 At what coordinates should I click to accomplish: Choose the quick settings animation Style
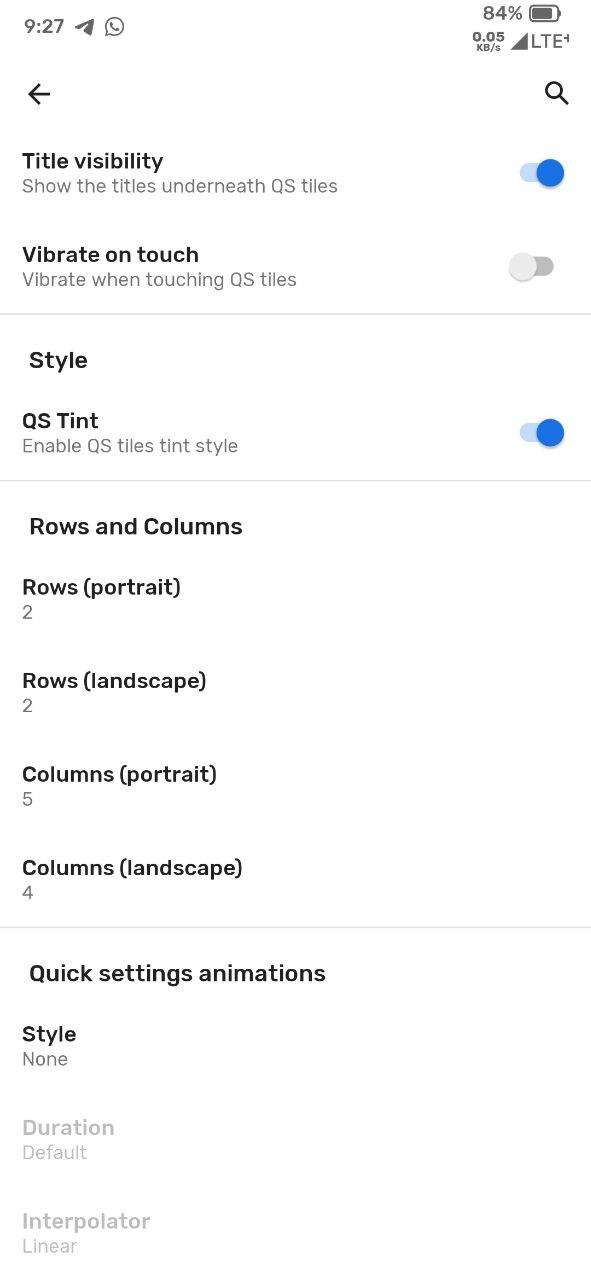(295, 1046)
